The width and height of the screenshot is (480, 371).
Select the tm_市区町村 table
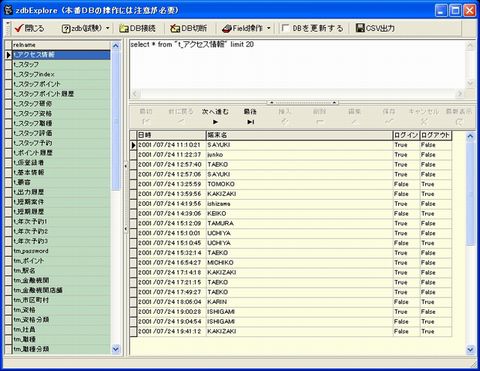coord(61,300)
